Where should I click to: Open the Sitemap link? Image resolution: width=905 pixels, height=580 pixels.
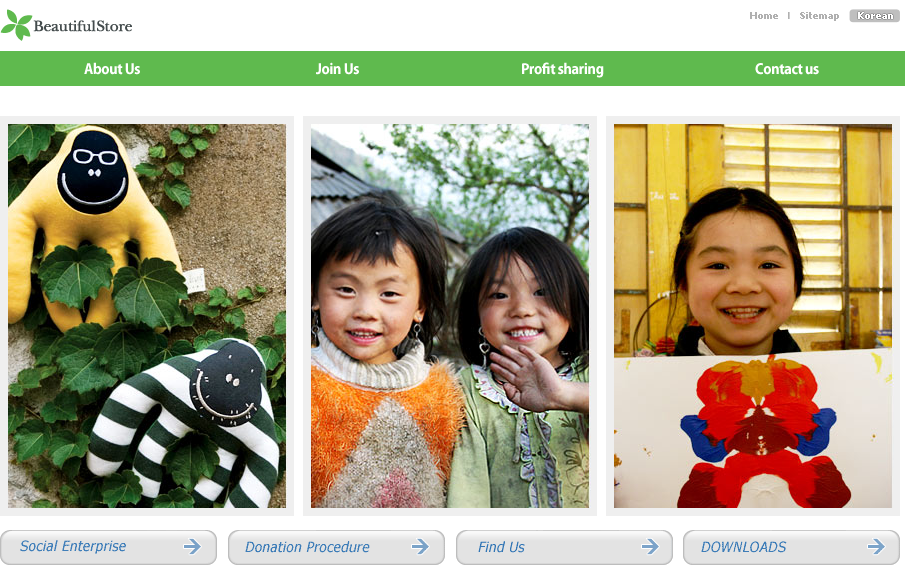(x=819, y=16)
